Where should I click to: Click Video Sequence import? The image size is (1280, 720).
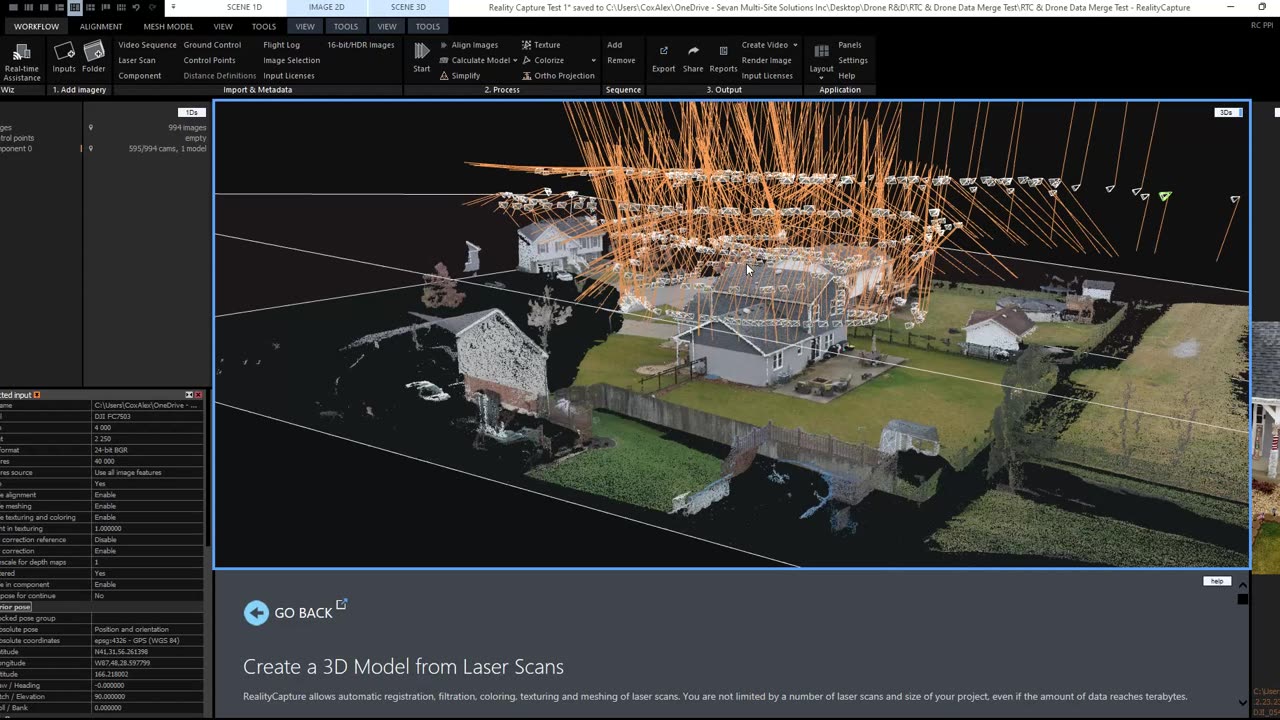pos(147,45)
